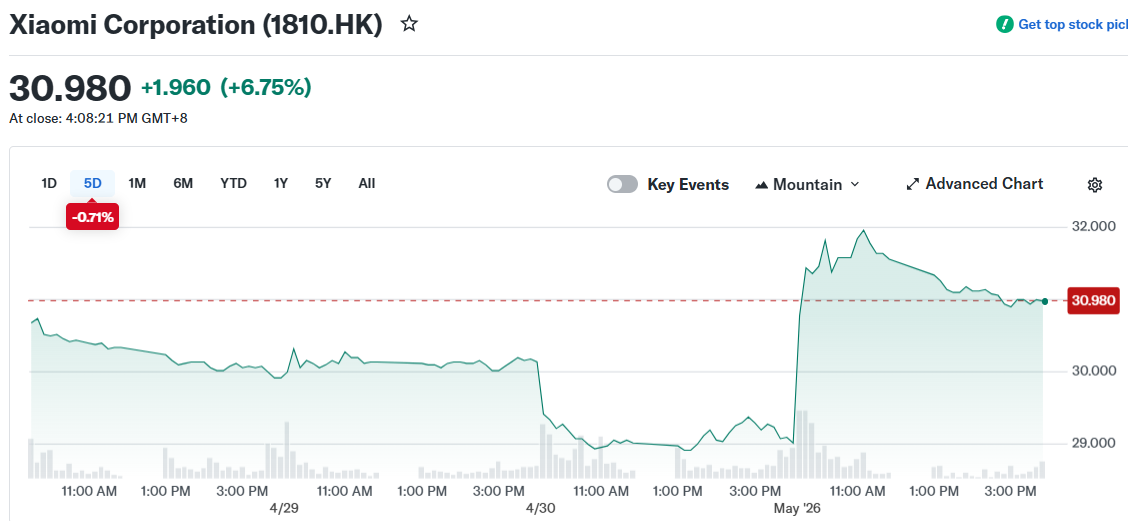The height and width of the screenshot is (521, 1128).
Task: Click the Key Events label
Action: point(688,185)
